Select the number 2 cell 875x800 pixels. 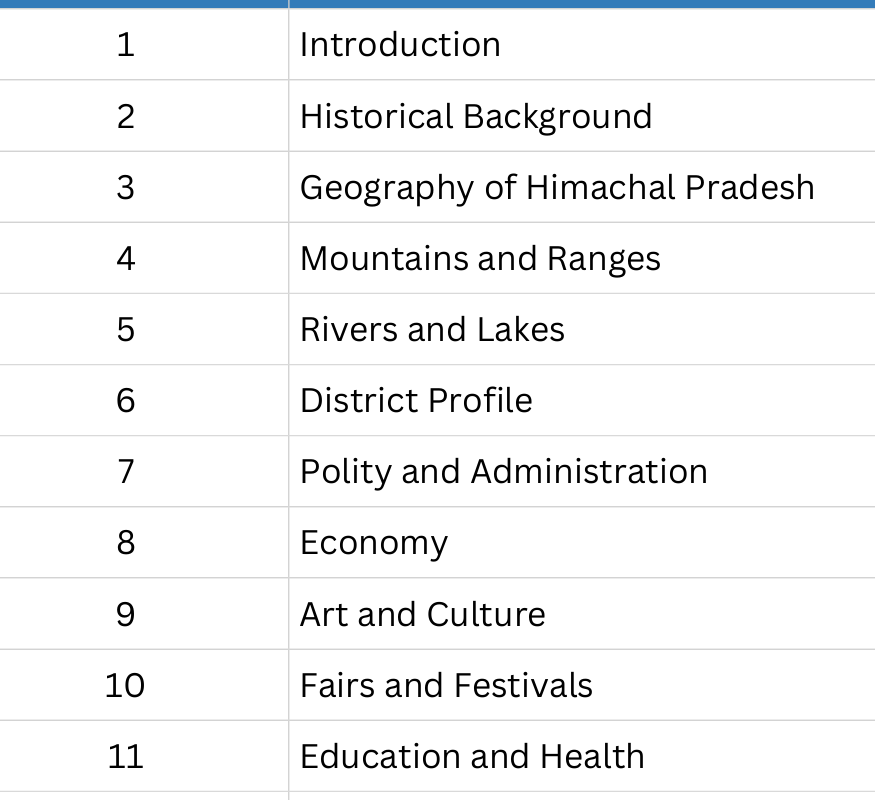[125, 117]
